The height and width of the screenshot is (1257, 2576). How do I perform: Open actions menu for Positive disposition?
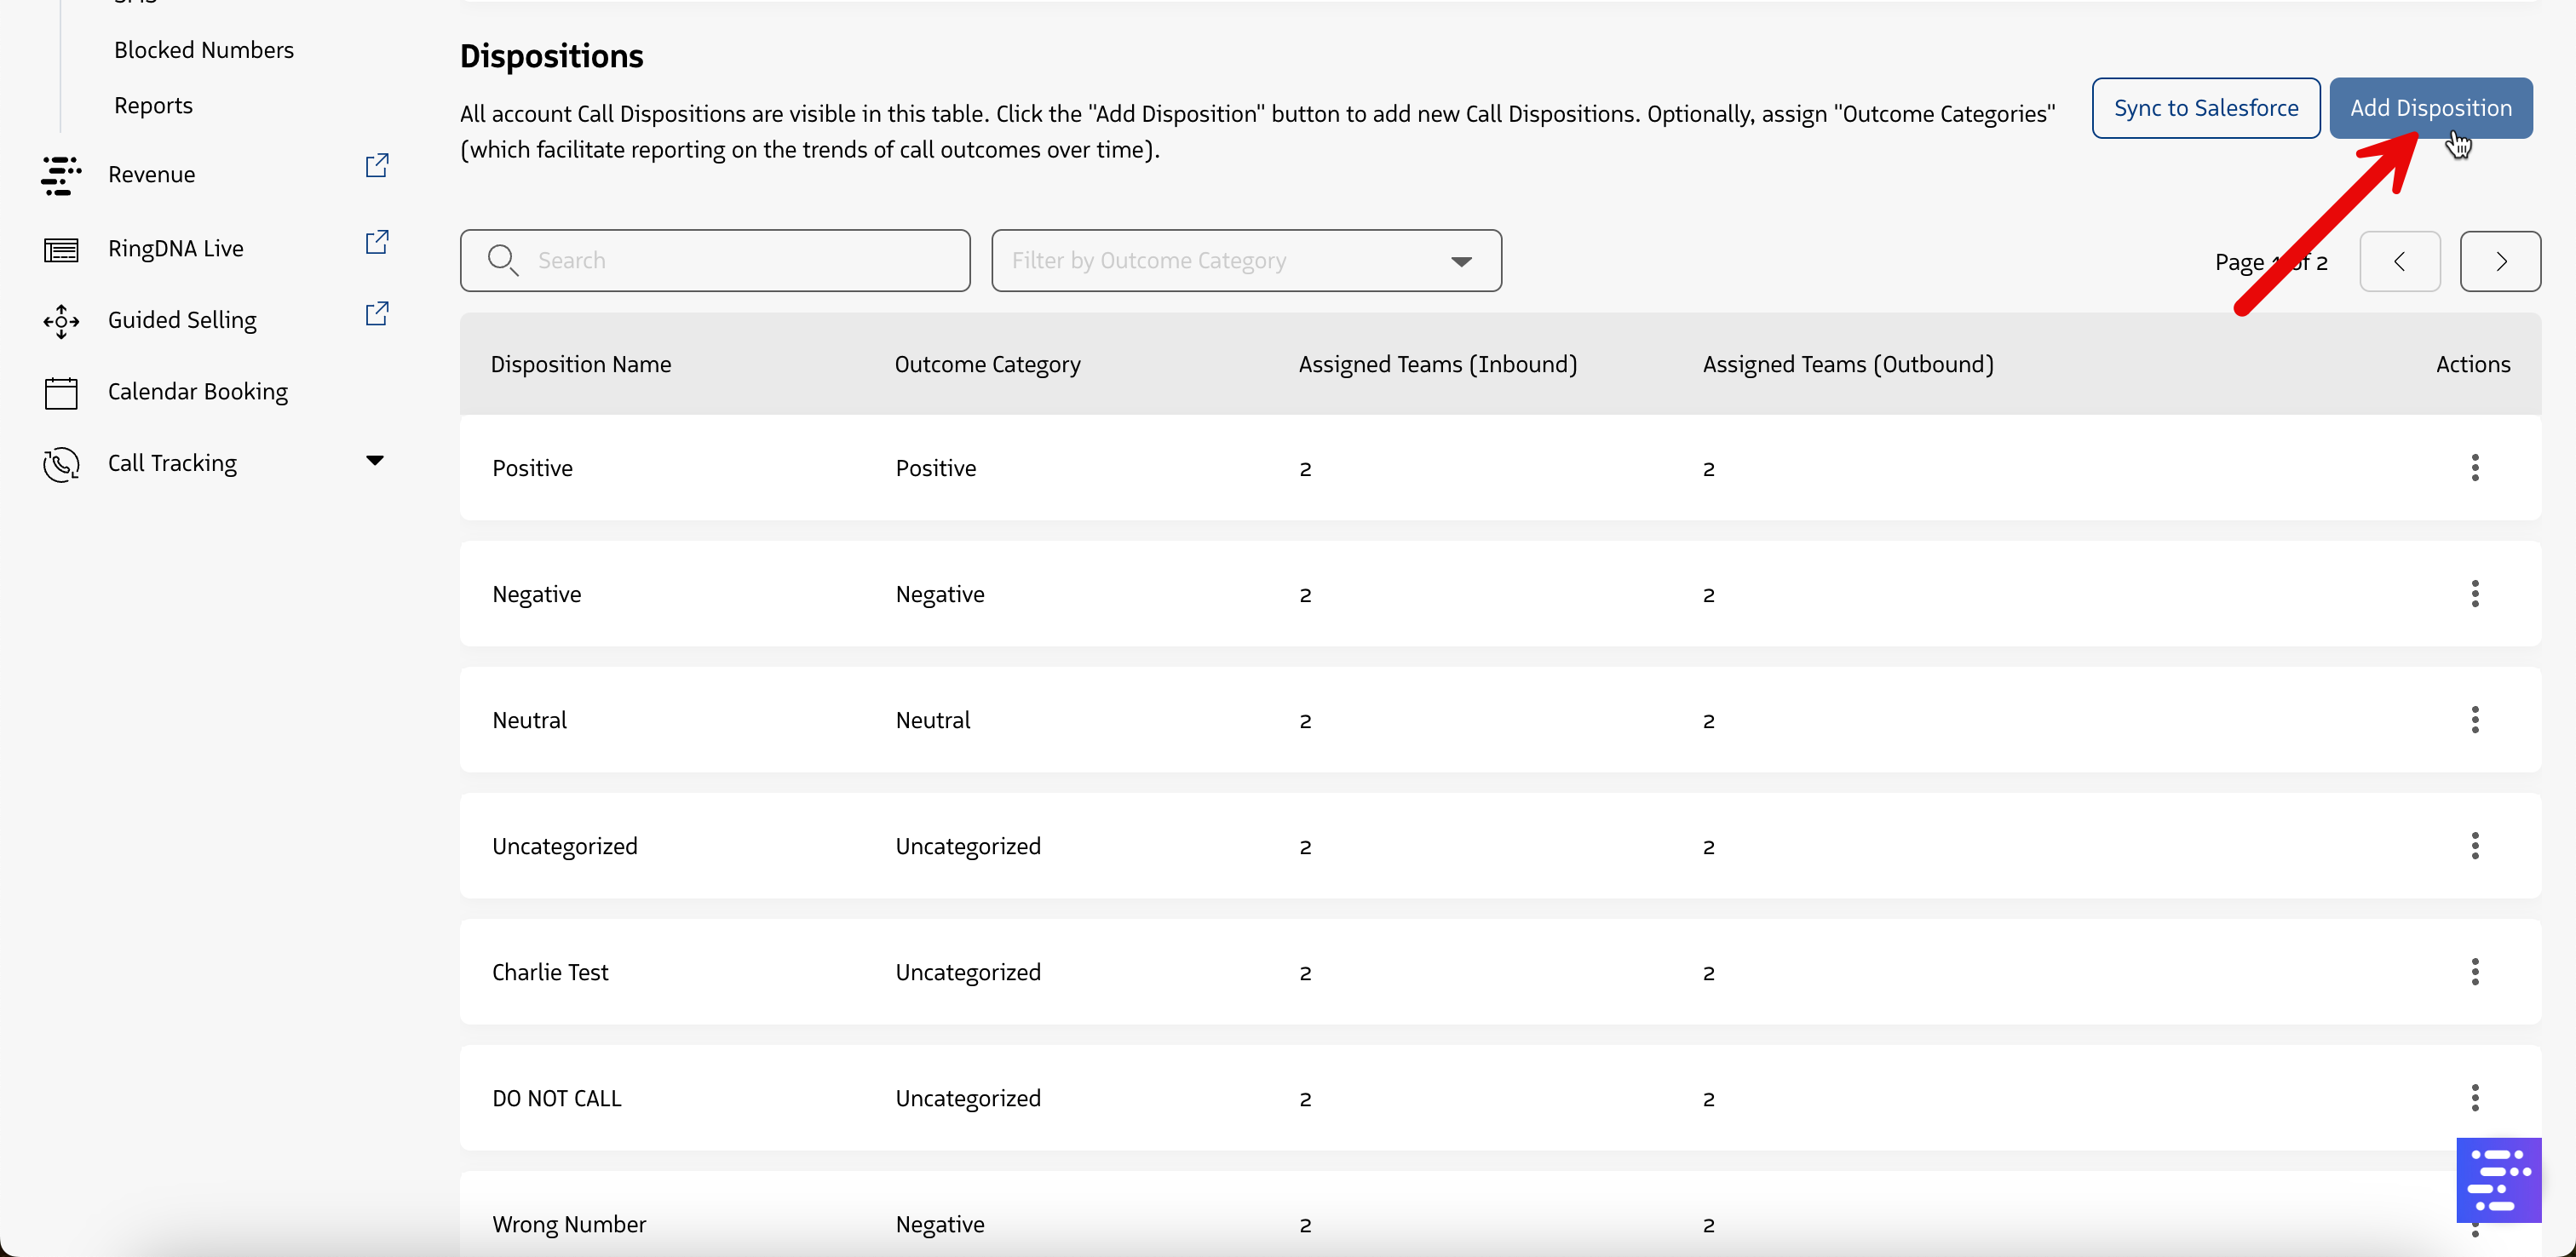click(2474, 468)
